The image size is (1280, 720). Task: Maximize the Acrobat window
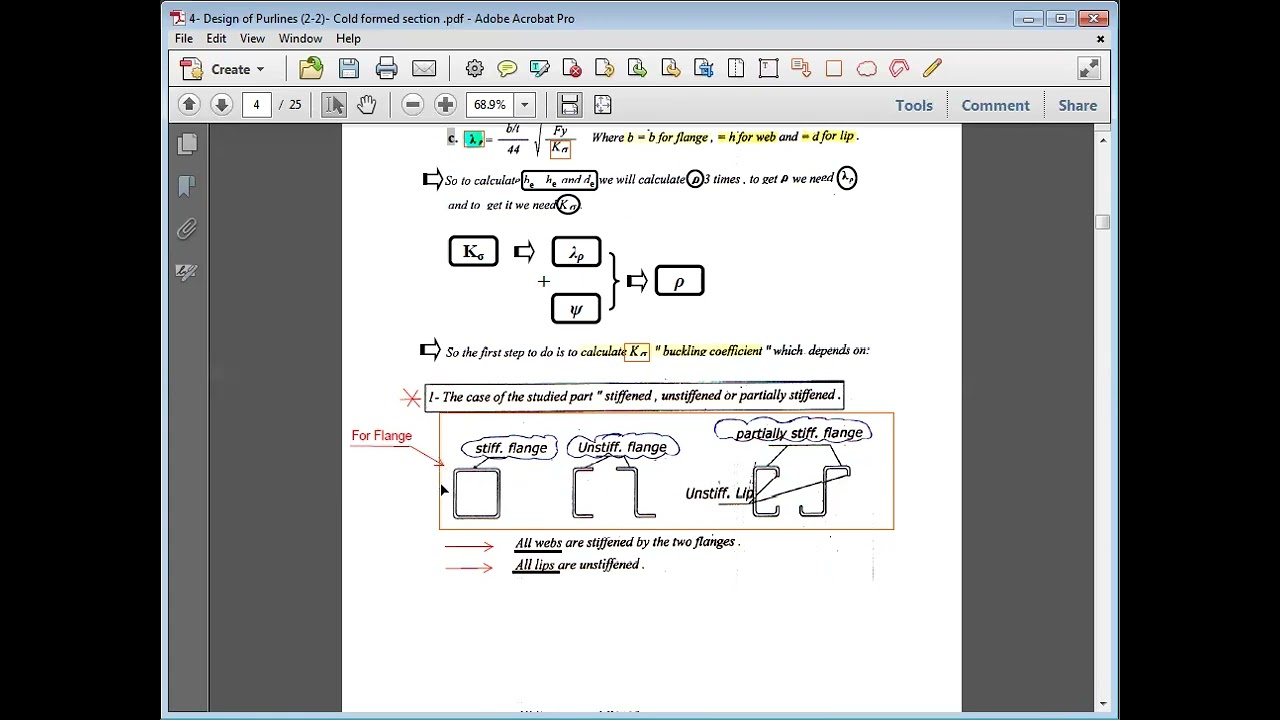pyautogui.click(x=1061, y=19)
